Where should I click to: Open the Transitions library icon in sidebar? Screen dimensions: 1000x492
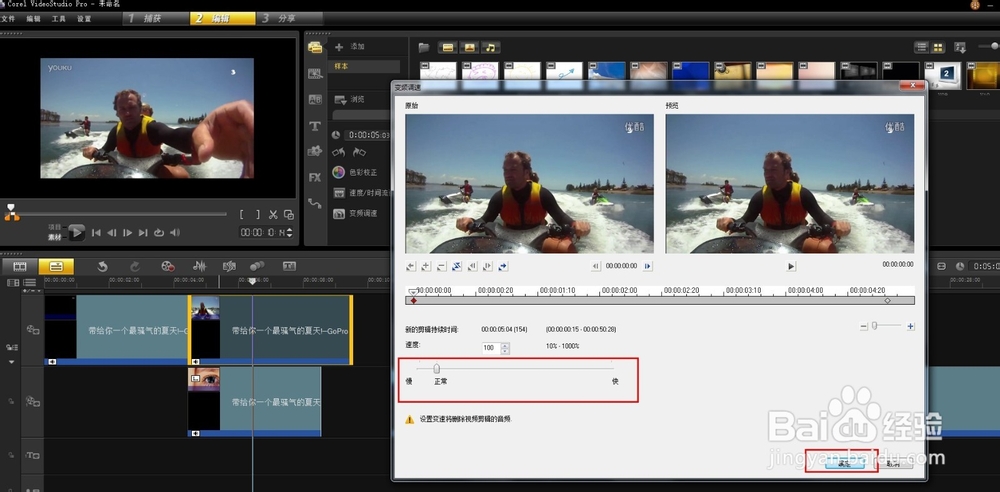pos(315,73)
